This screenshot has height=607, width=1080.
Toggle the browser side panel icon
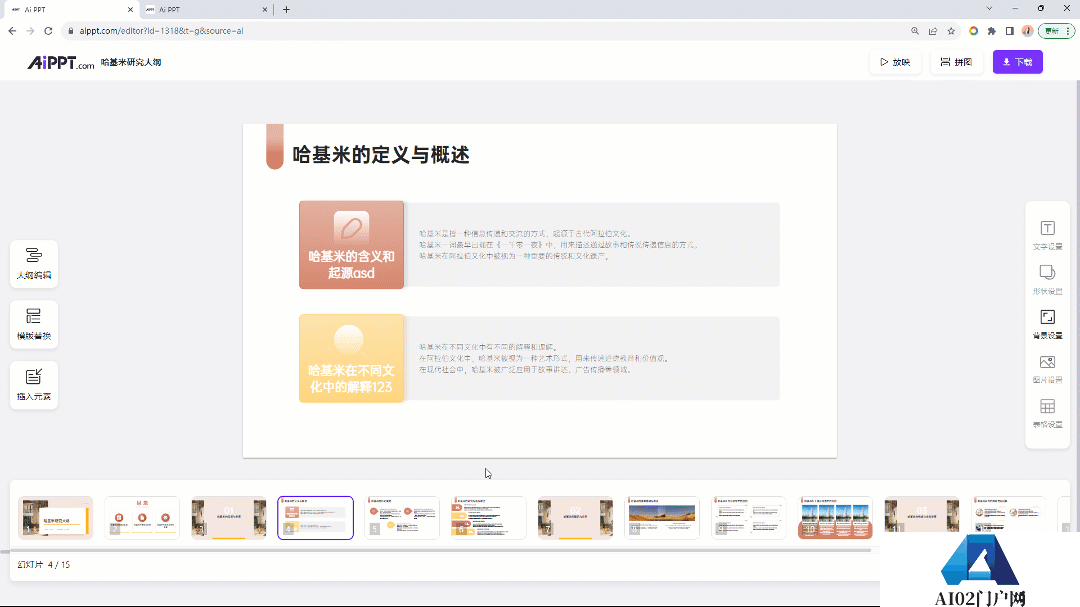(1010, 31)
